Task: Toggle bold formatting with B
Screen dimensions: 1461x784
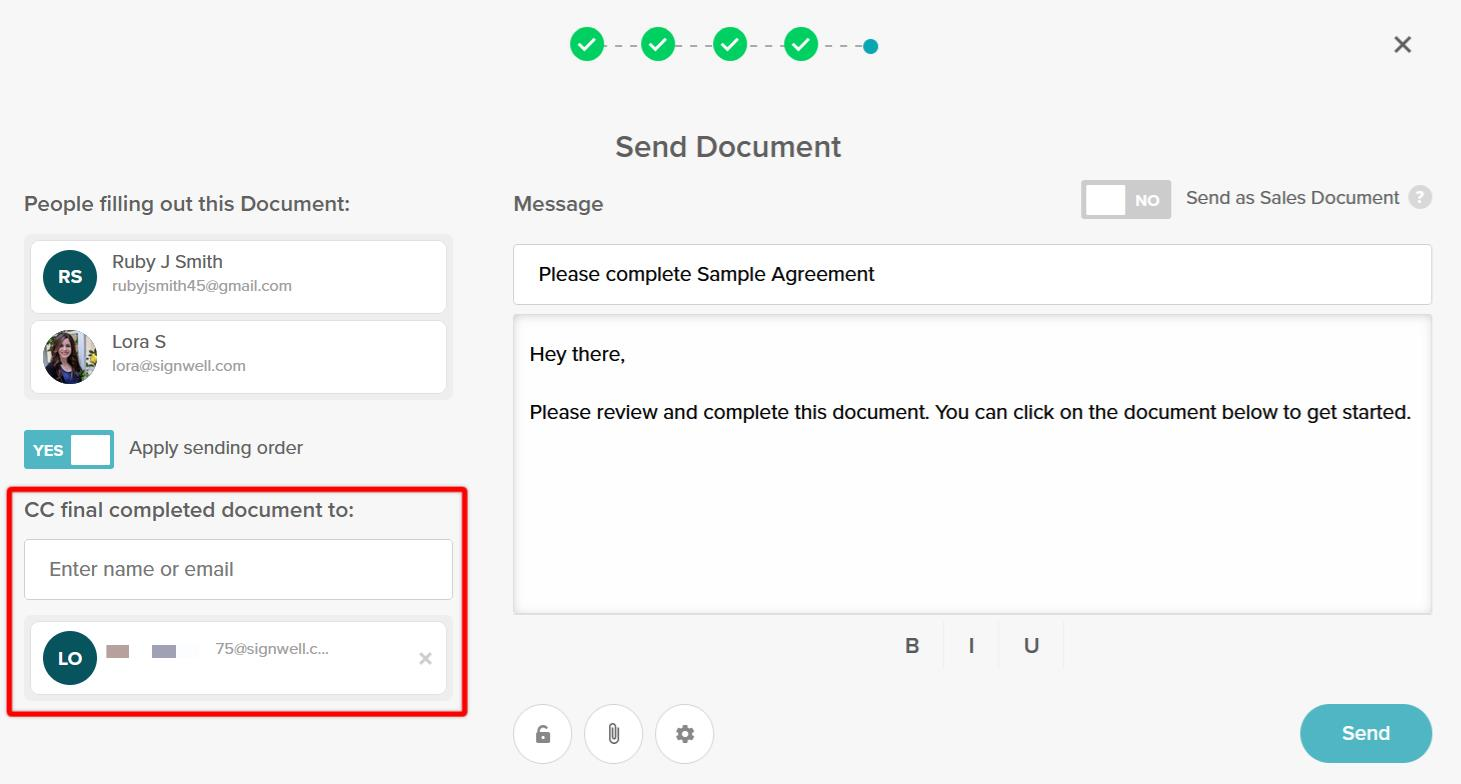Action: click(x=912, y=646)
